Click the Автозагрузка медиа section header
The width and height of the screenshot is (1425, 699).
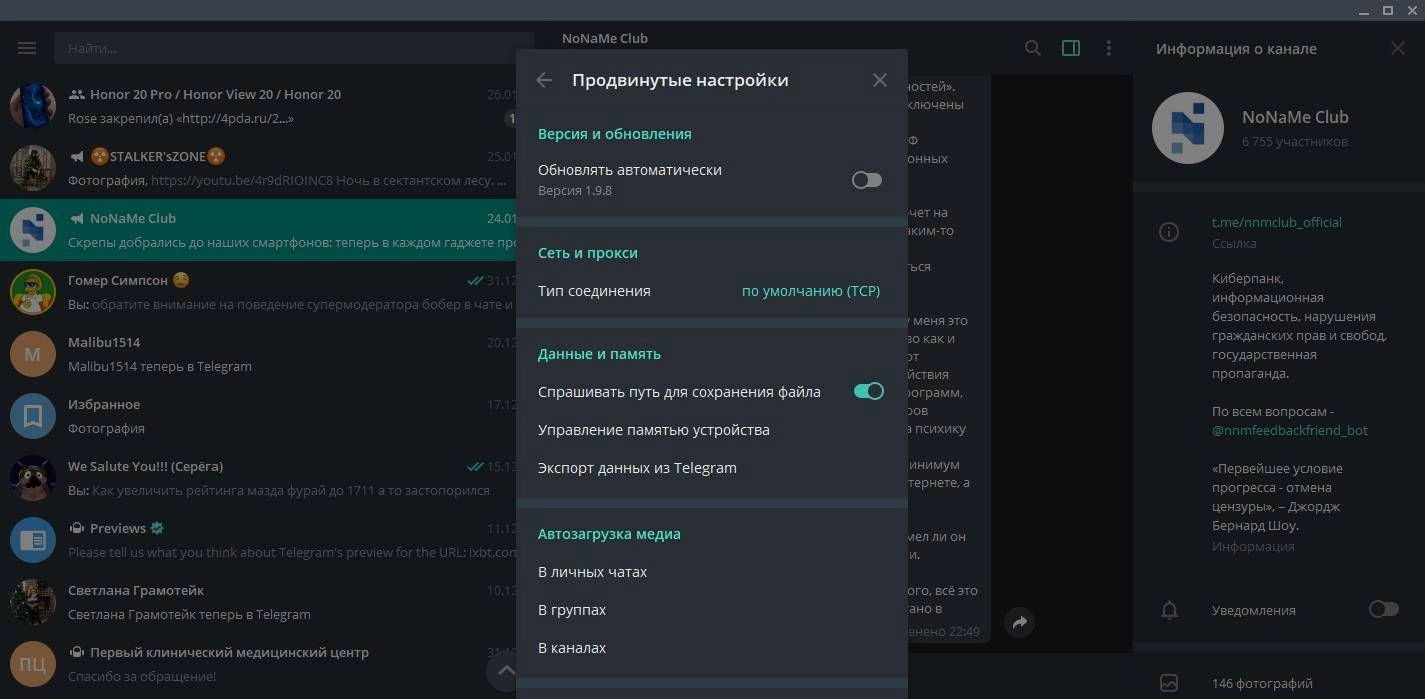[609, 534]
